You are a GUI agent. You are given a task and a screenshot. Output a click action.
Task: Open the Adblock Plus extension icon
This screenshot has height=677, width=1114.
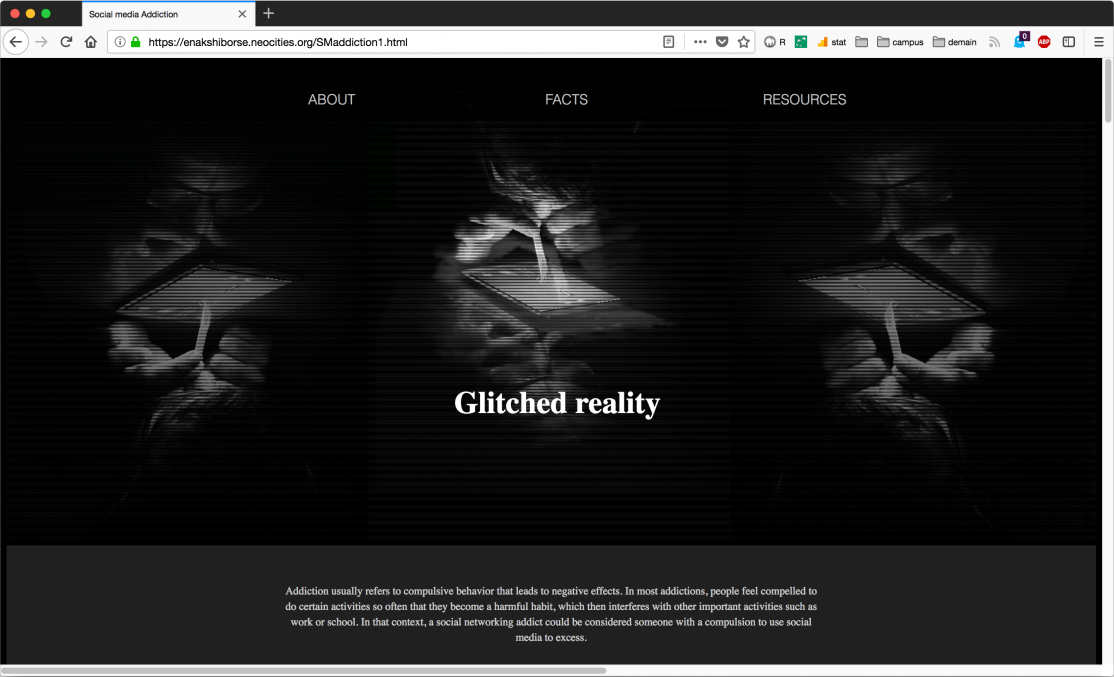[x=1044, y=42]
